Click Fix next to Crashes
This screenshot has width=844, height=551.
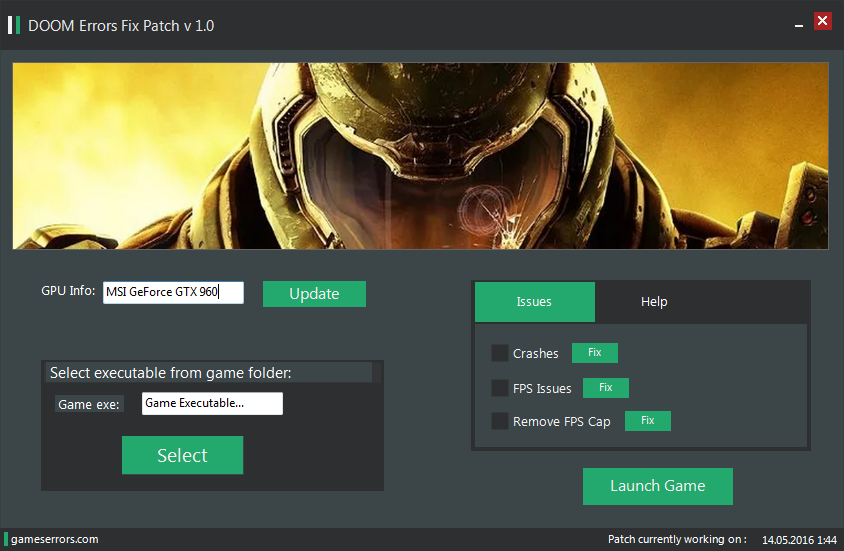pyautogui.click(x=594, y=352)
